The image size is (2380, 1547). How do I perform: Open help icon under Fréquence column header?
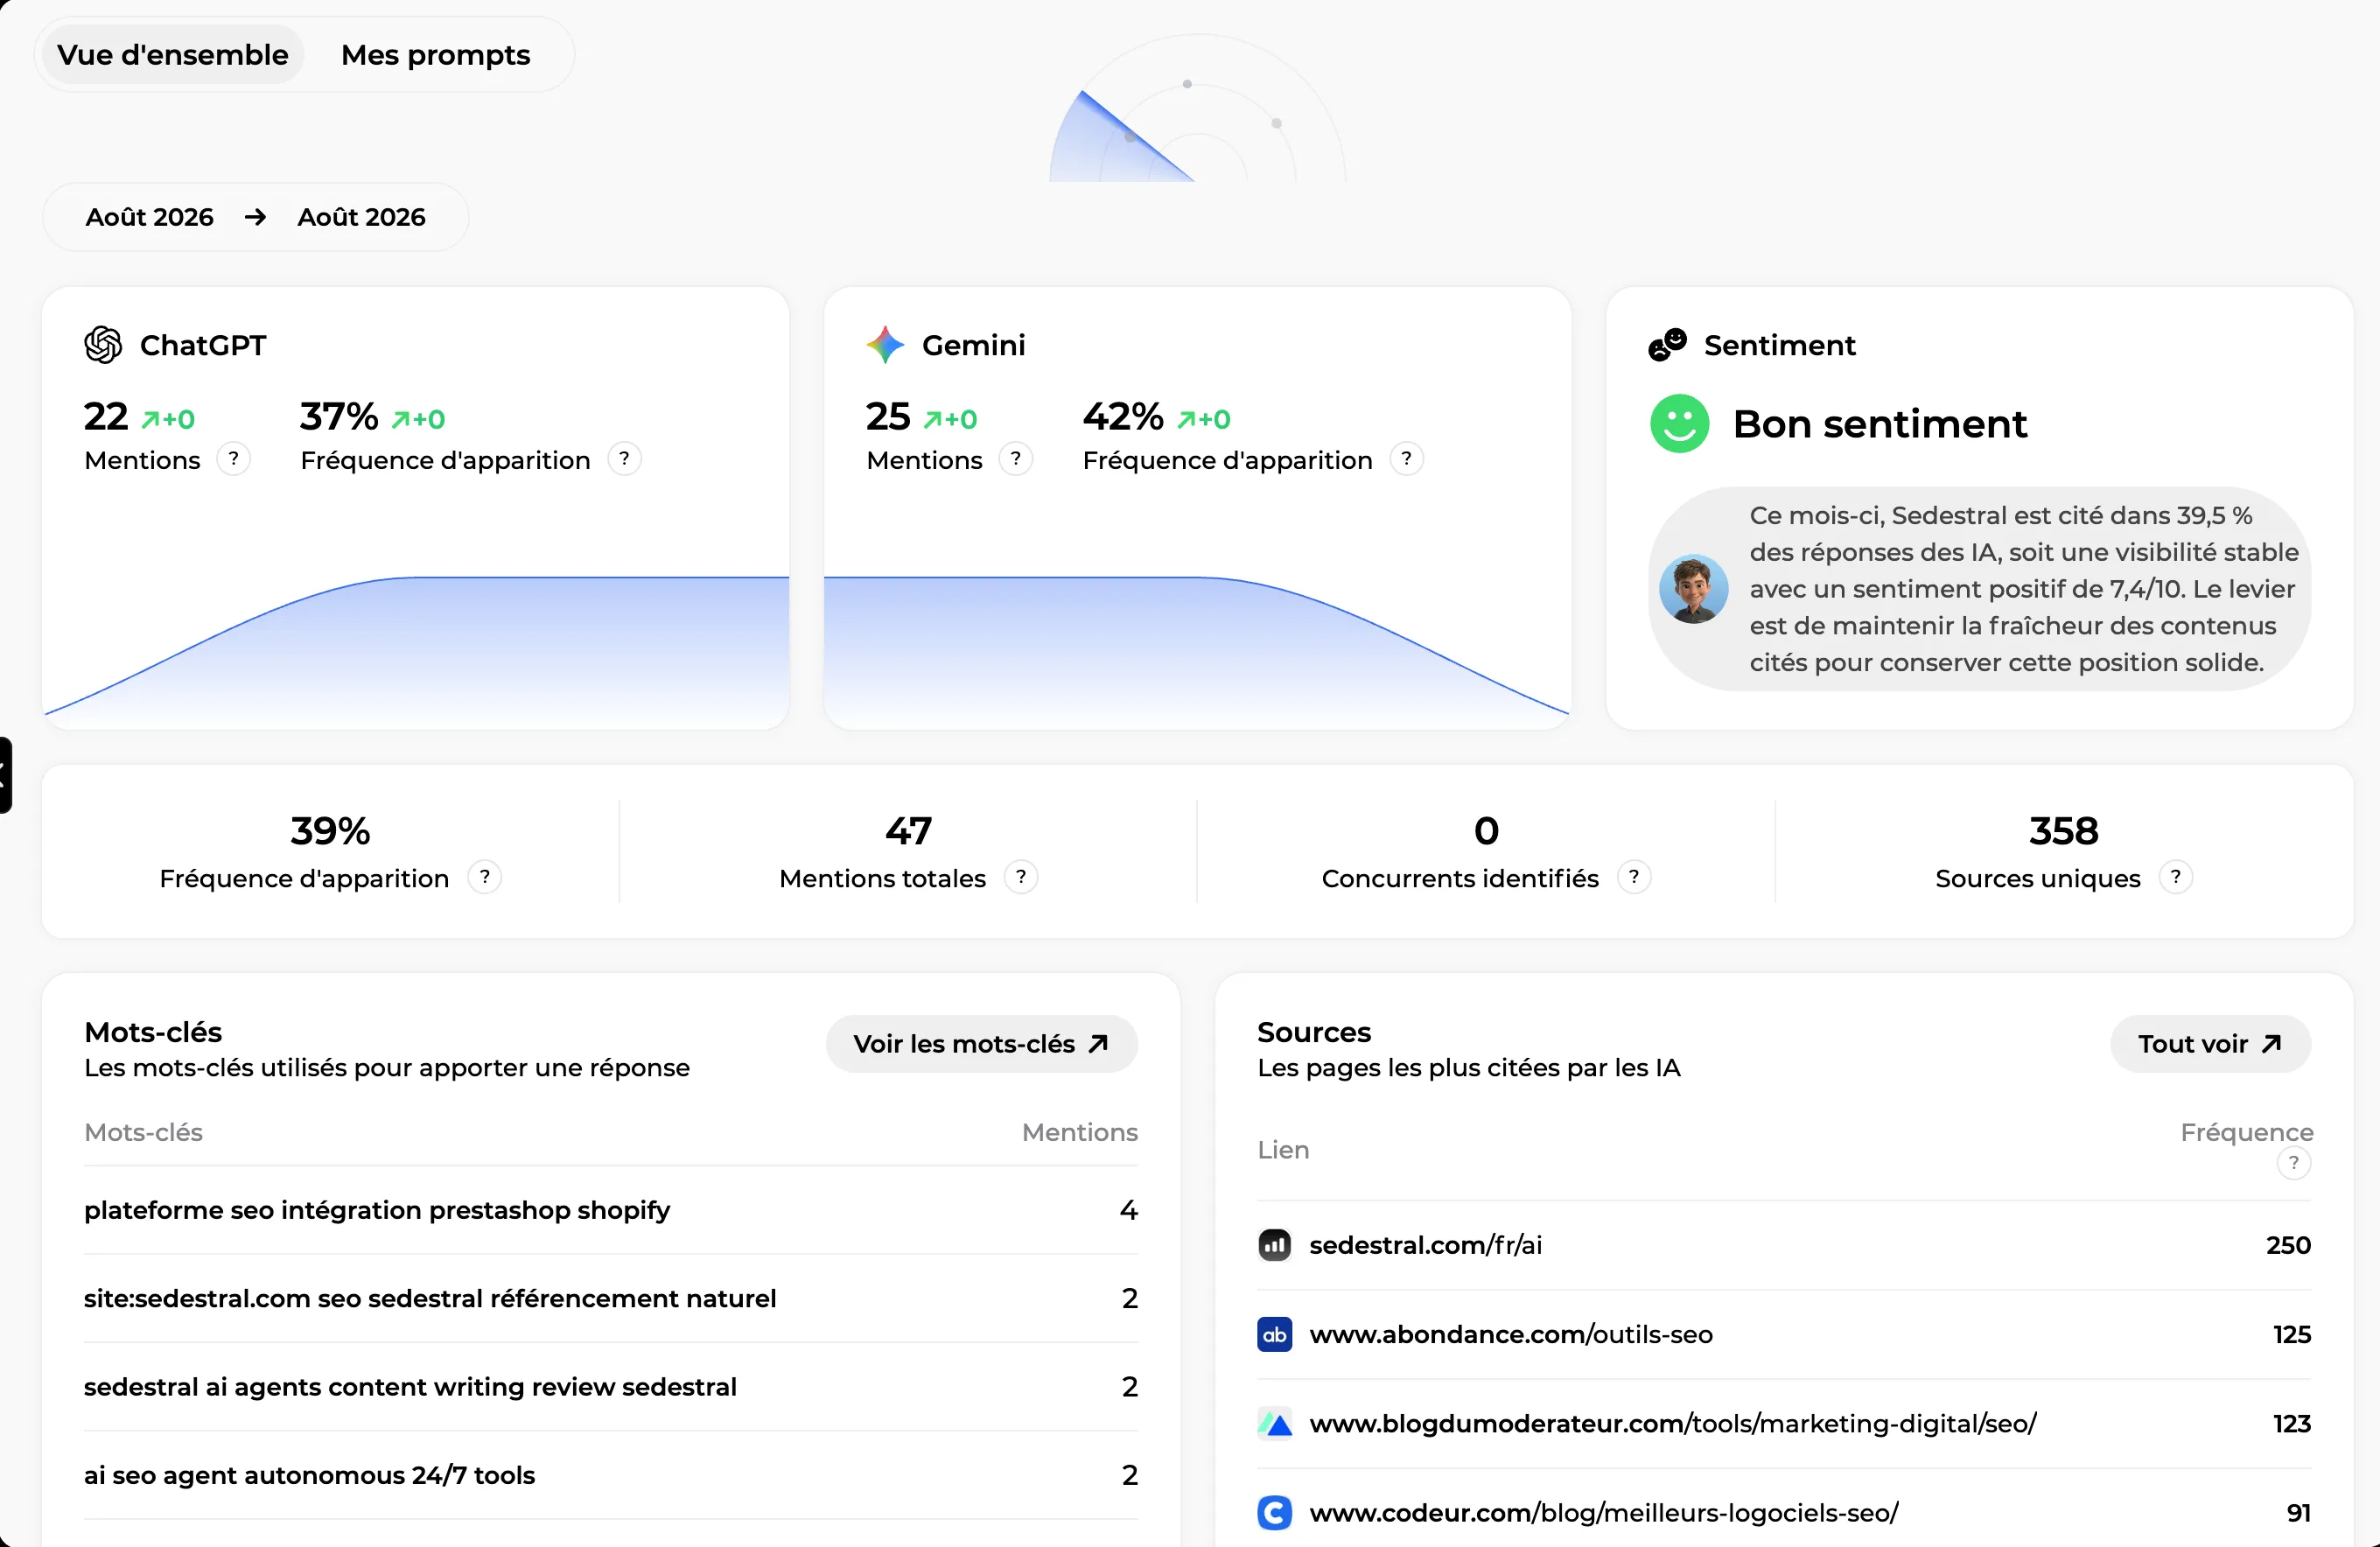[2293, 1163]
